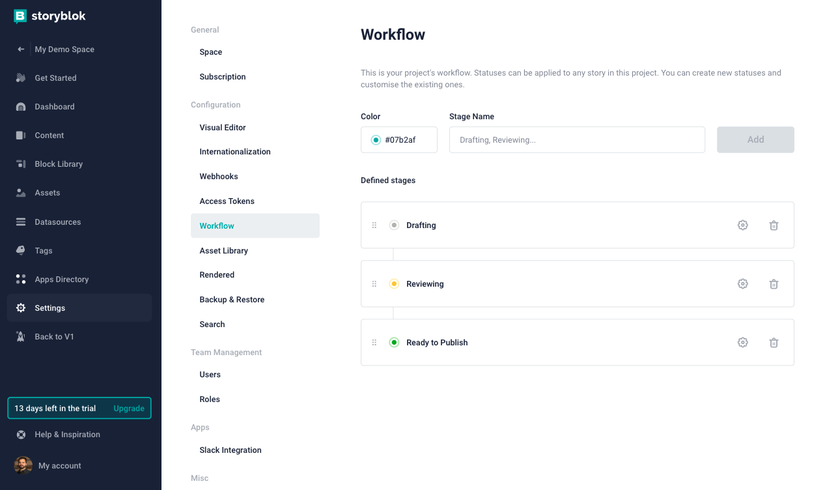Screen dimensions: 840x490
Task: Click drag handle of Ready to Publish
Action: coord(374,342)
